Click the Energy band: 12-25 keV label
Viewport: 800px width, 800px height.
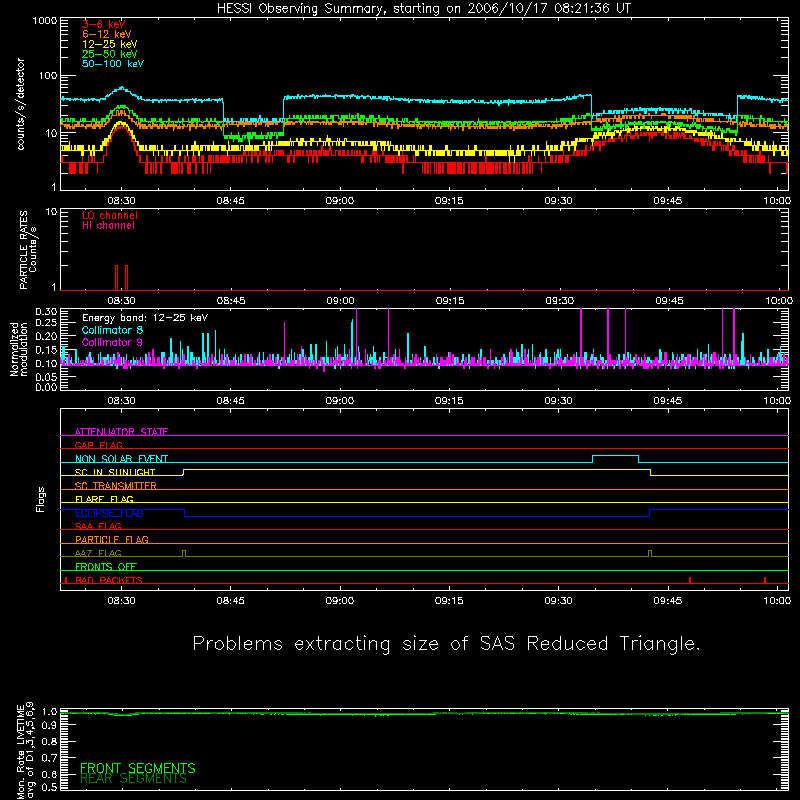coord(145,318)
